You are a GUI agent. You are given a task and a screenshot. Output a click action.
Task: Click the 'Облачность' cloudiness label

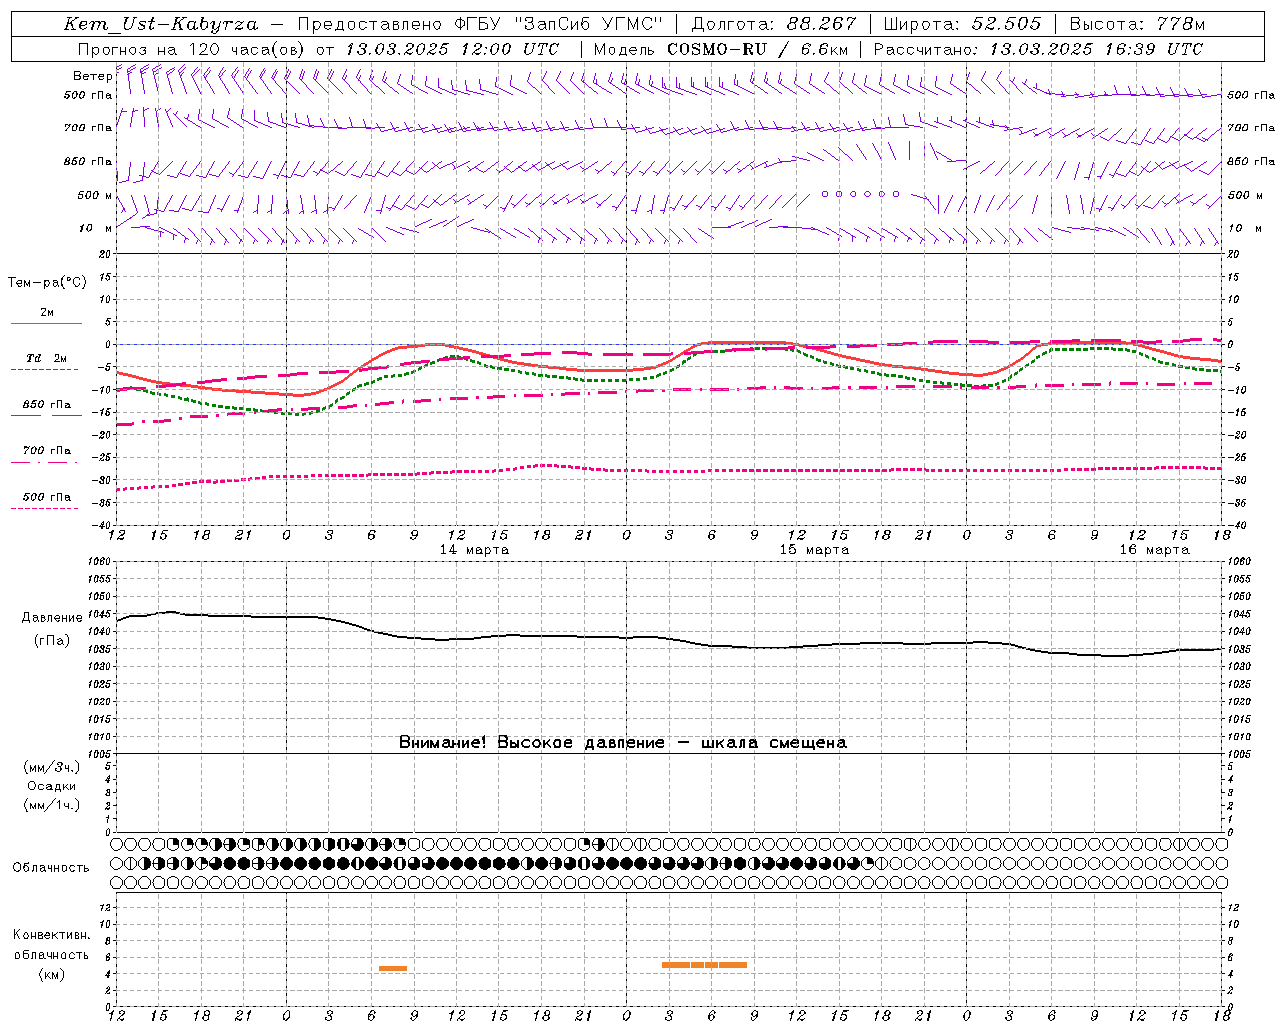(51, 868)
